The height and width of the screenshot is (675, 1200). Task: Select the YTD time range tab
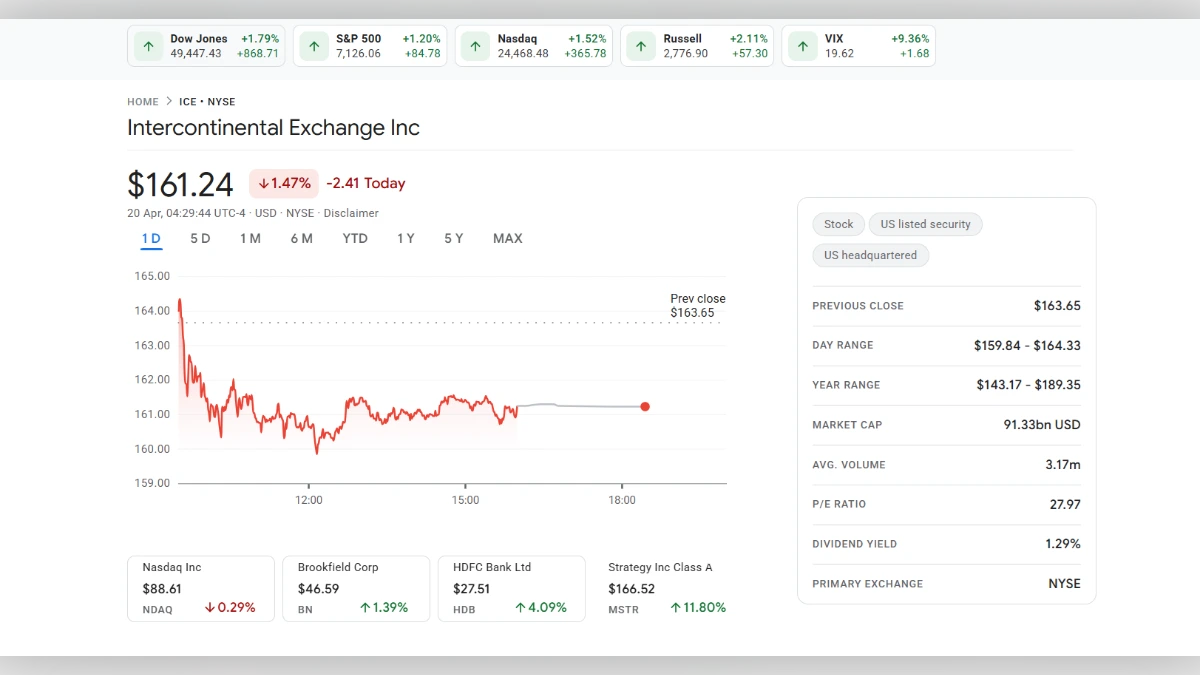click(354, 238)
